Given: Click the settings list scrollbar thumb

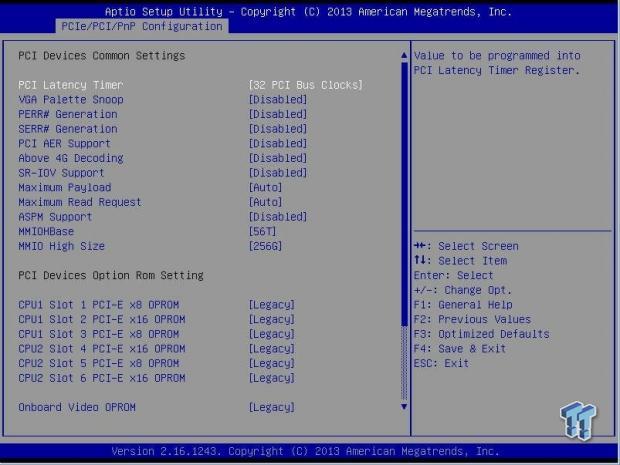Looking at the screenshot, I should click(404, 194).
